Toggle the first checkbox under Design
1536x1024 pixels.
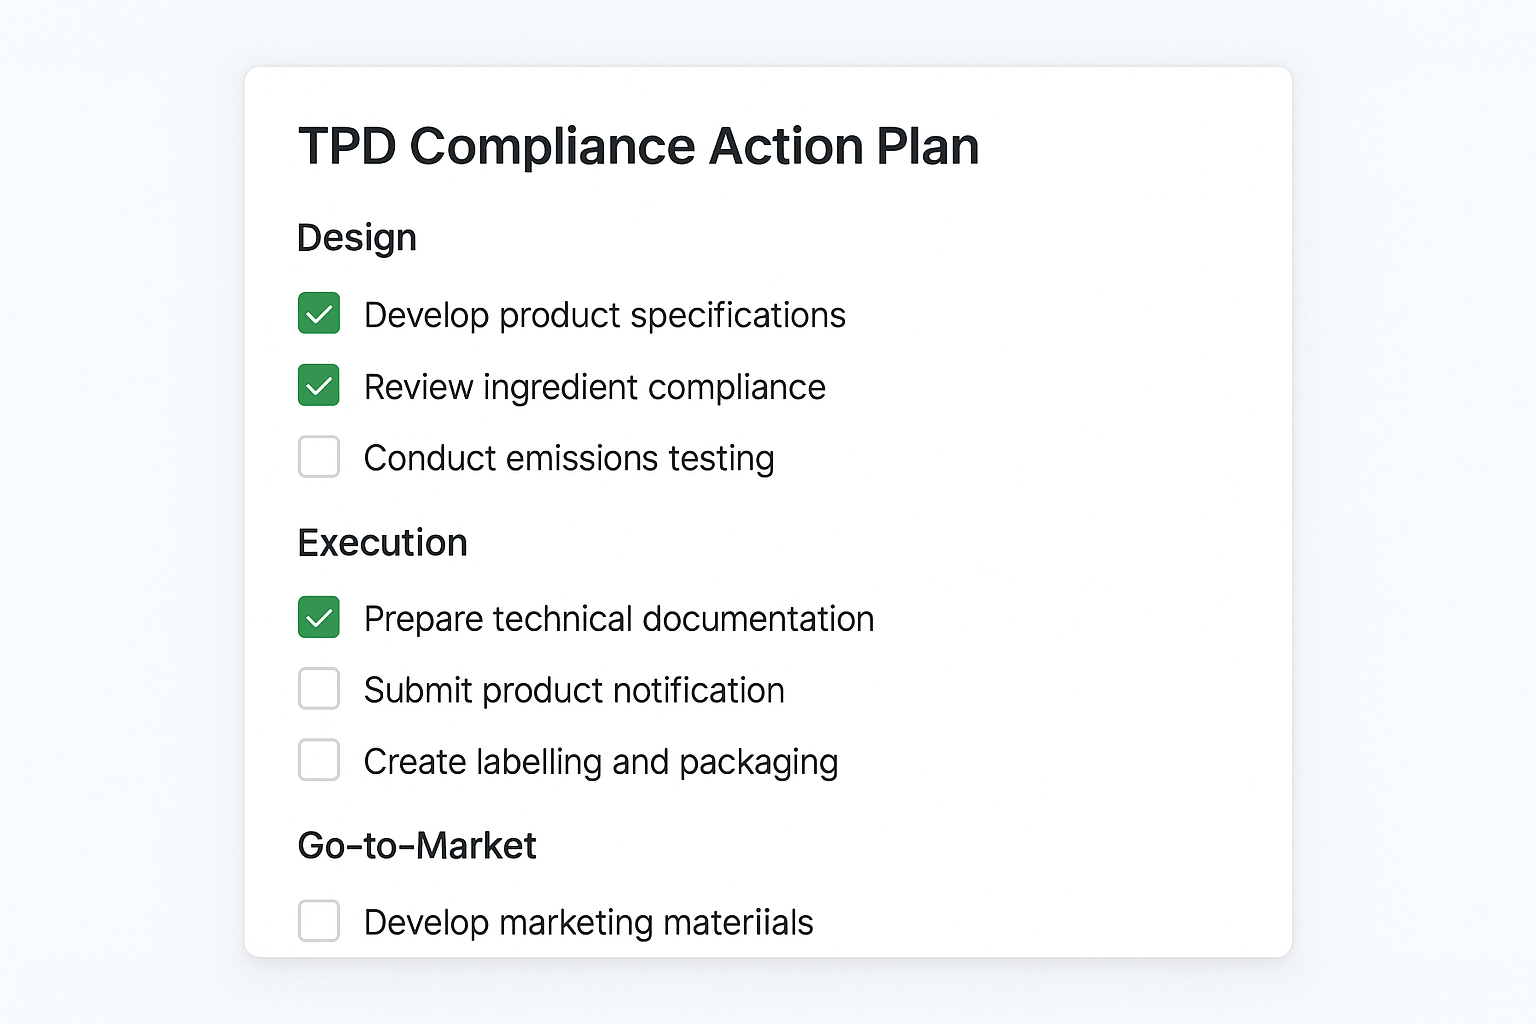point(318,313)
